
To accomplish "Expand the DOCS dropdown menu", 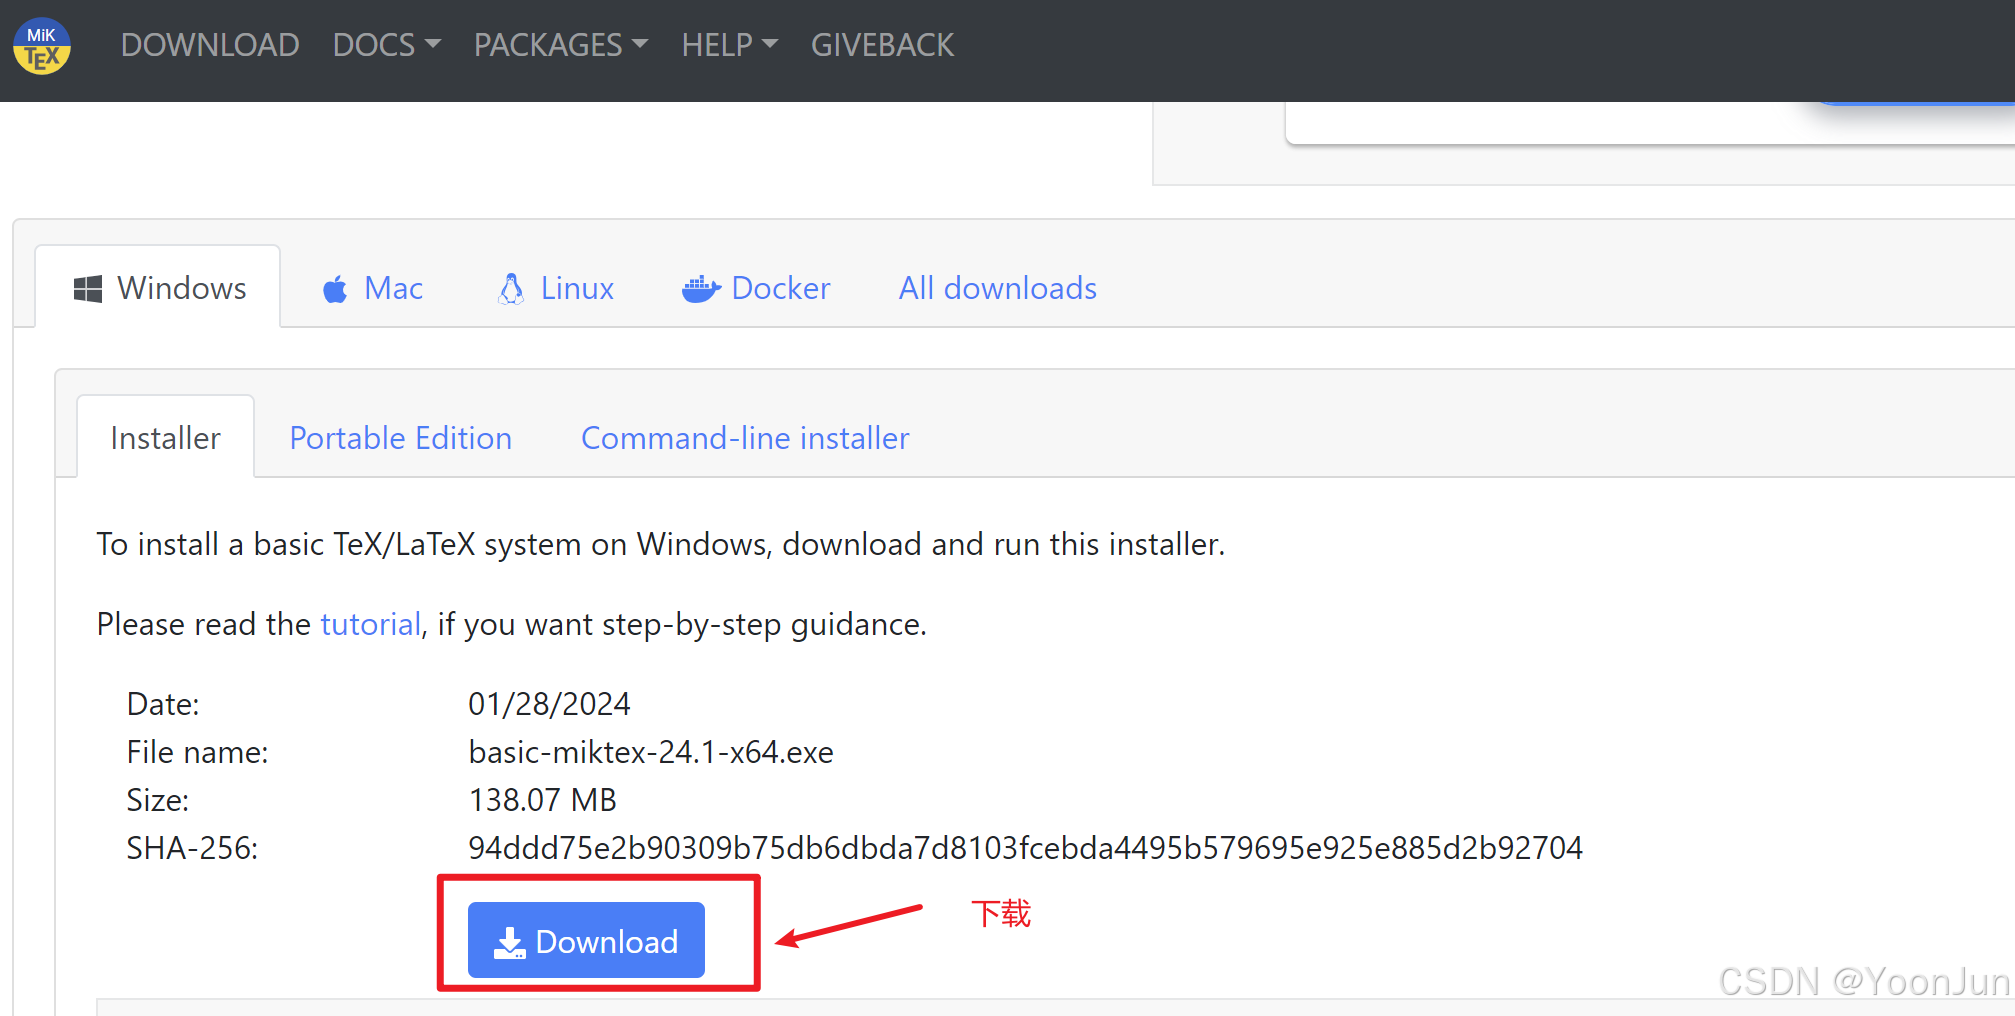I will 386,45.
